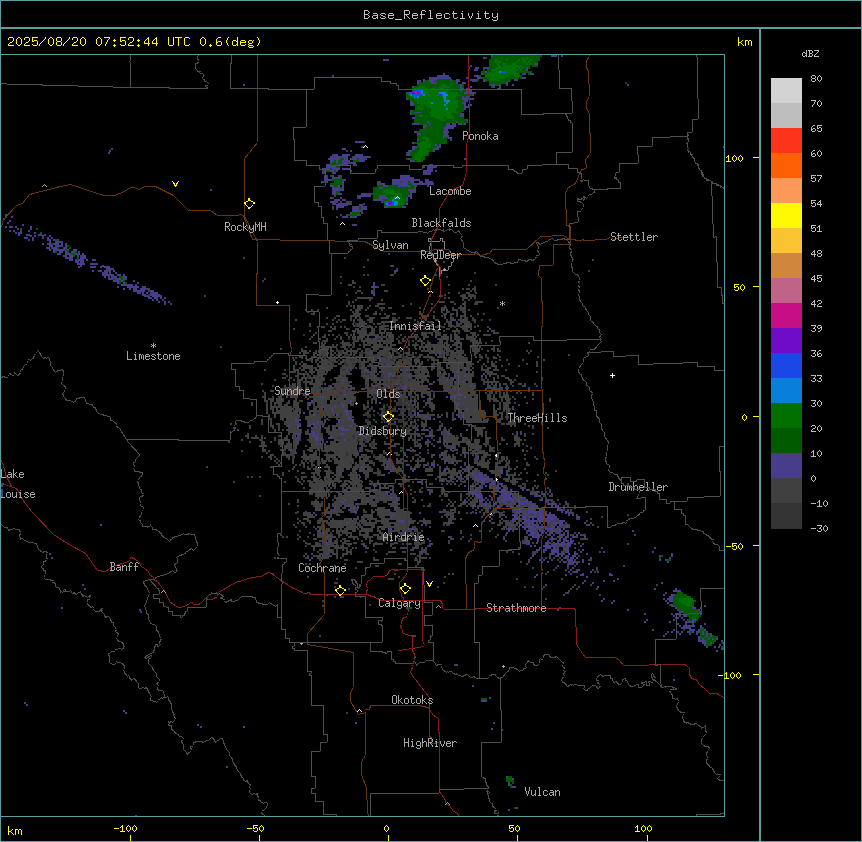Click the Cochrane label
862x842 pixels.
point(322,568)
